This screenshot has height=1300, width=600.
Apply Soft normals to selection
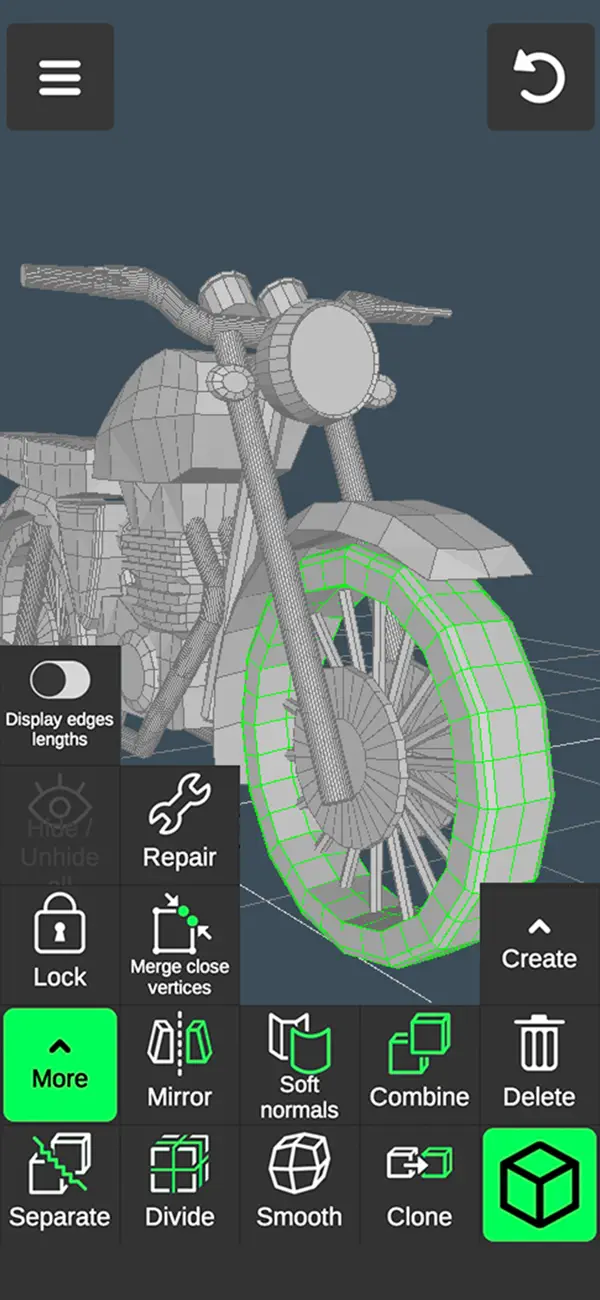[x=300, y=1064]
